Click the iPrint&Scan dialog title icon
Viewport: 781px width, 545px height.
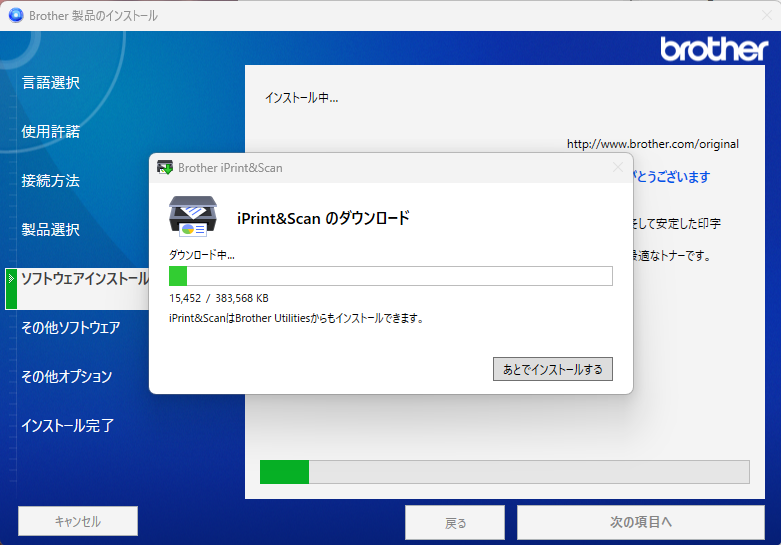click(x=165, y=167)
